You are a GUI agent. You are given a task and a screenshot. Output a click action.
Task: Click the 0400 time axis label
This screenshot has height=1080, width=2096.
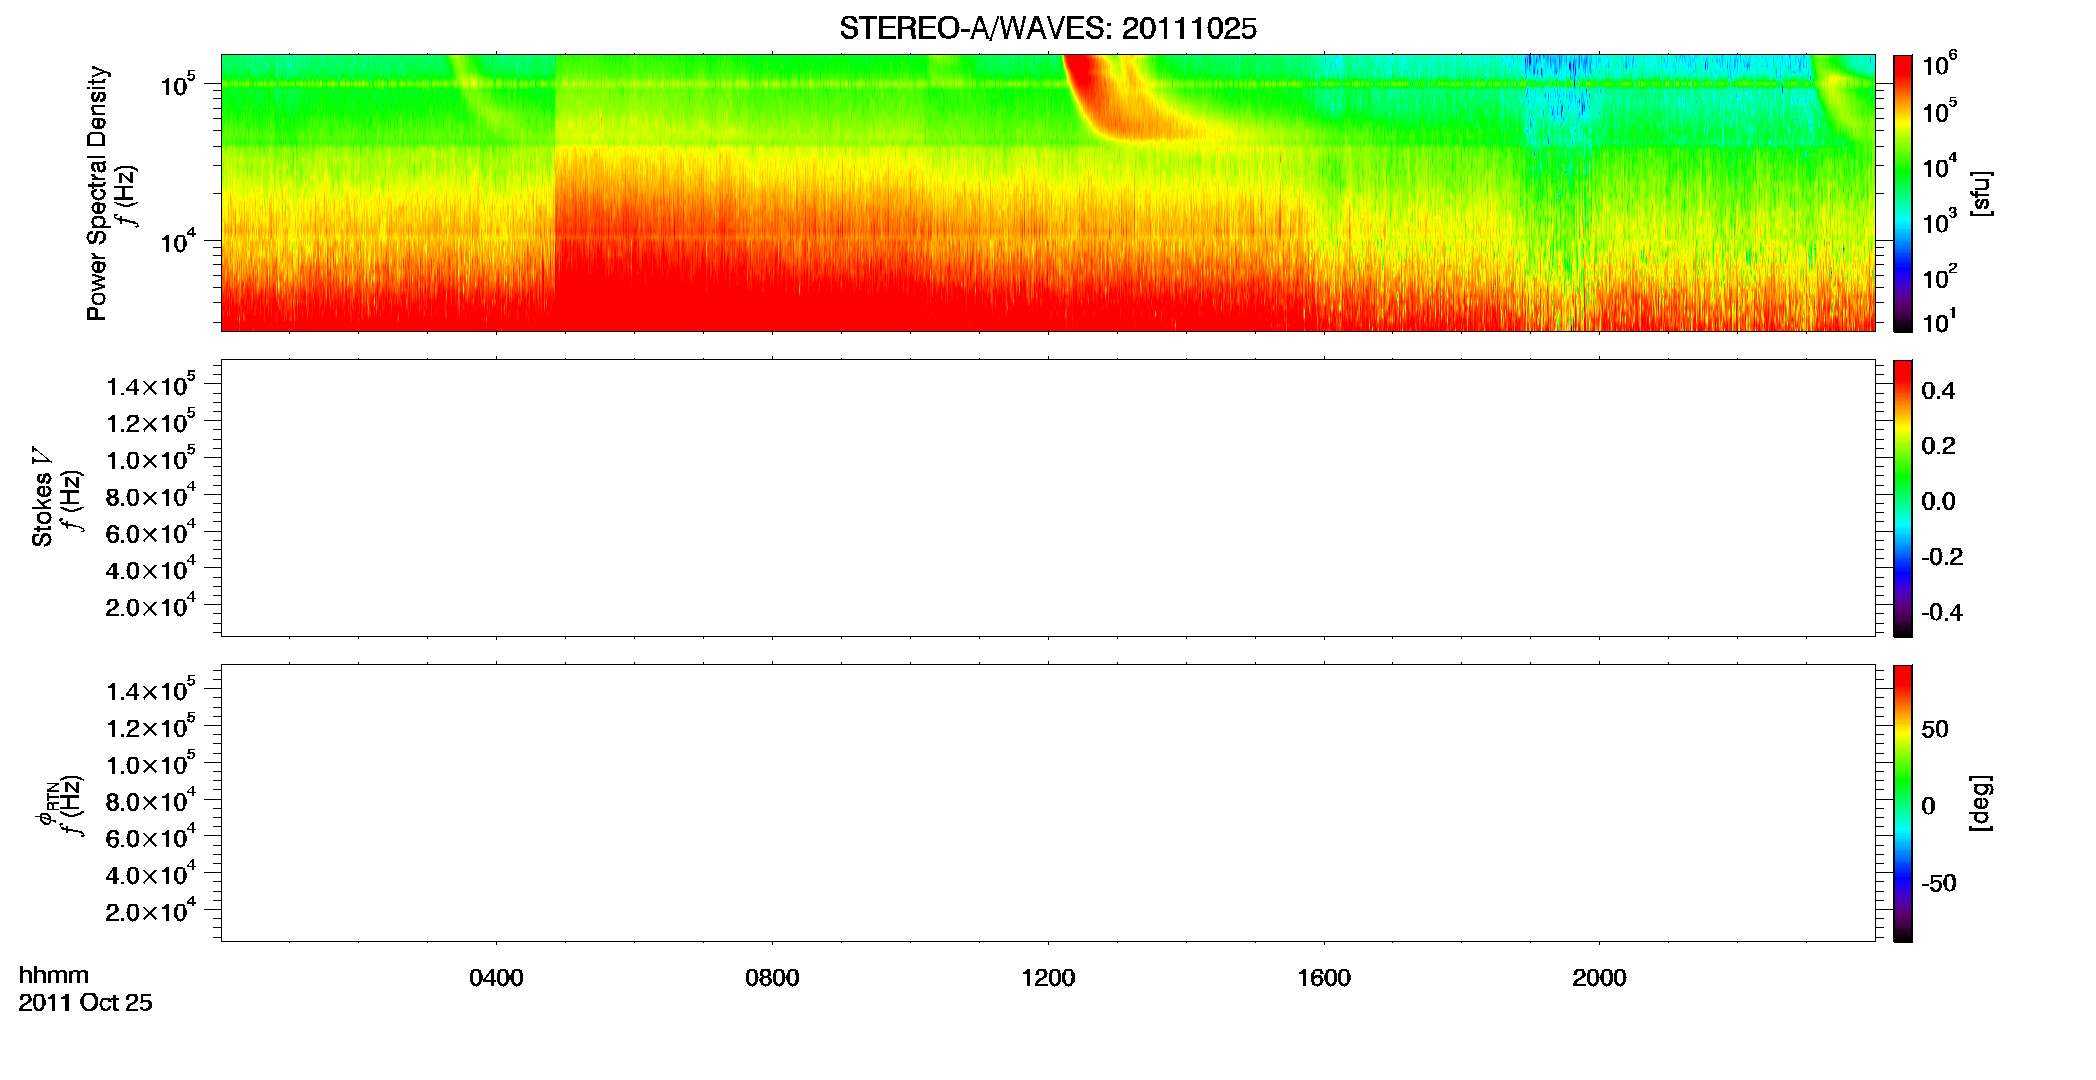[x=496, y=978]
